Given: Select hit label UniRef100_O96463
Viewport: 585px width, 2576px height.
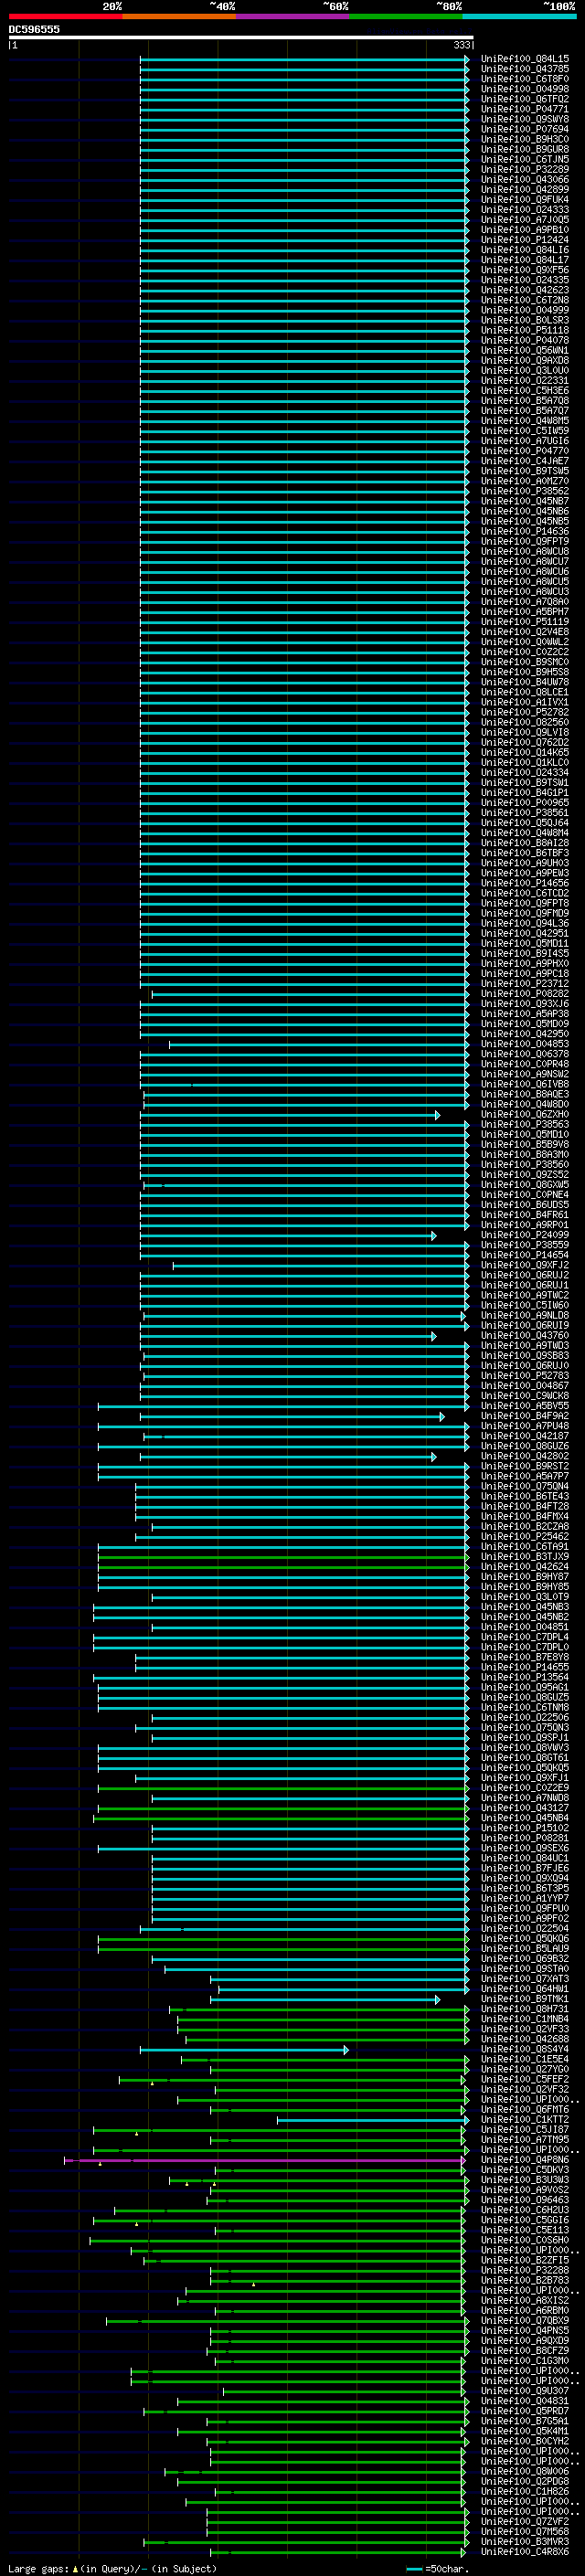Looking at the screenshot, I should [525, 2200].
